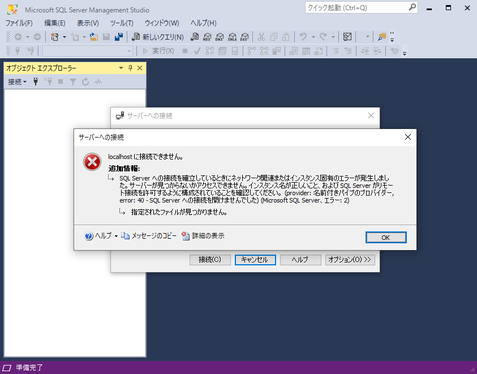Open Object Explorer window position dropdown arrow
477x374 pixels.
pyautogui.click(x=121, y=68)
